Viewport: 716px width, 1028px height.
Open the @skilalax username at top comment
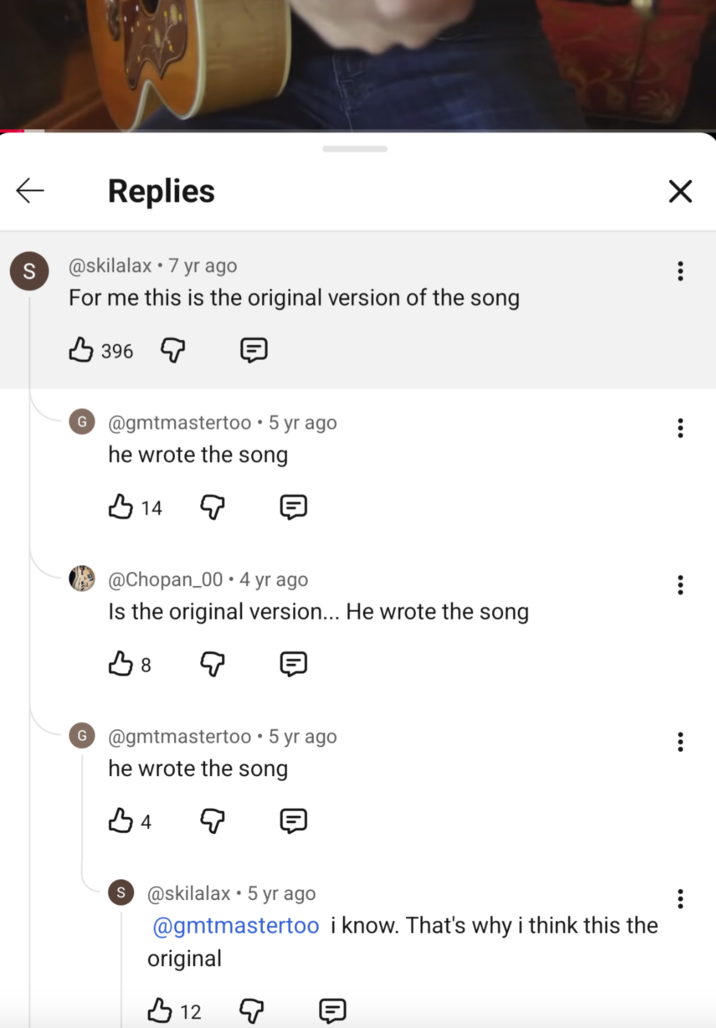tap(110, 266)
